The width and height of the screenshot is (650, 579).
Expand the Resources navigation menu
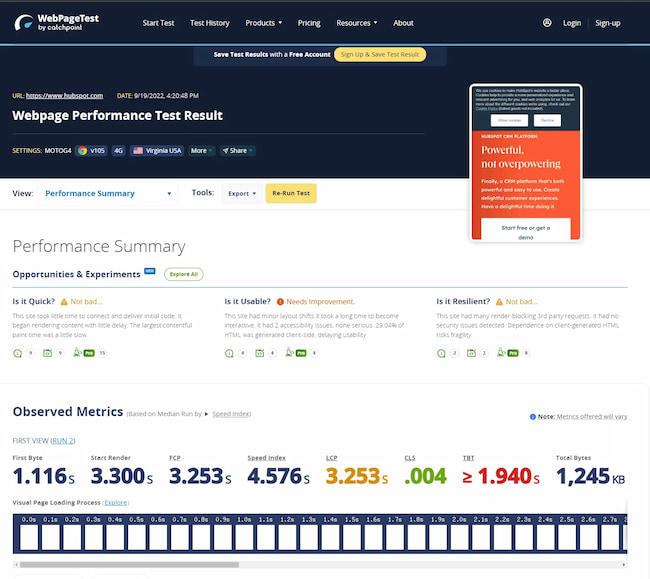click(357, 23)
